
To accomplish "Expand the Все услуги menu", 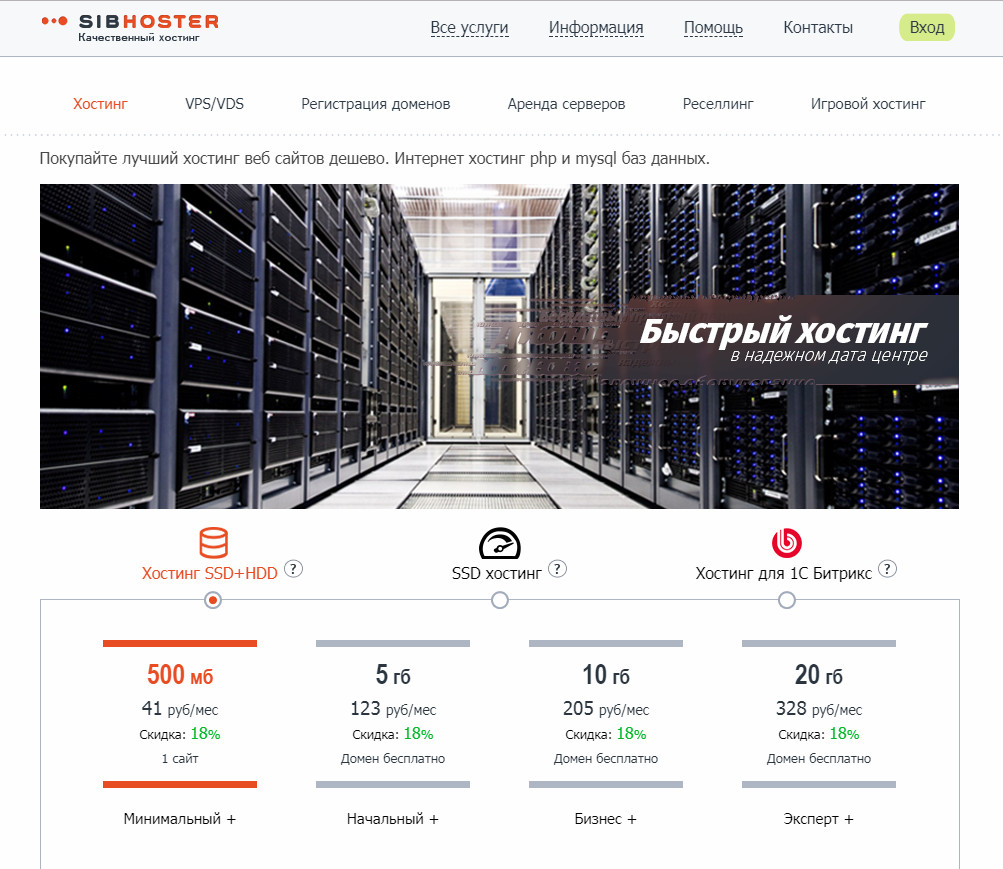I will click(x=469, y=28).
